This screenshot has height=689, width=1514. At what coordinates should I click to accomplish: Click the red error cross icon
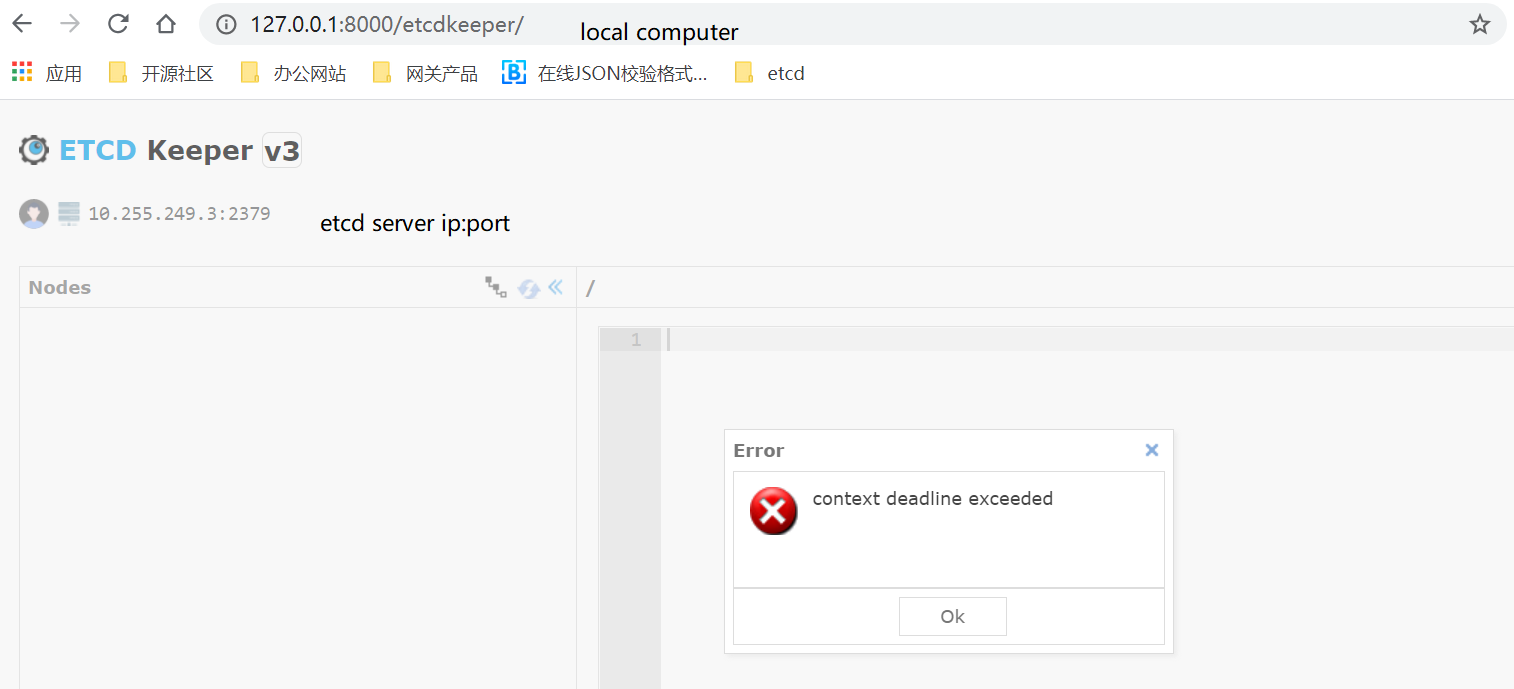click(x=774, y=511)
